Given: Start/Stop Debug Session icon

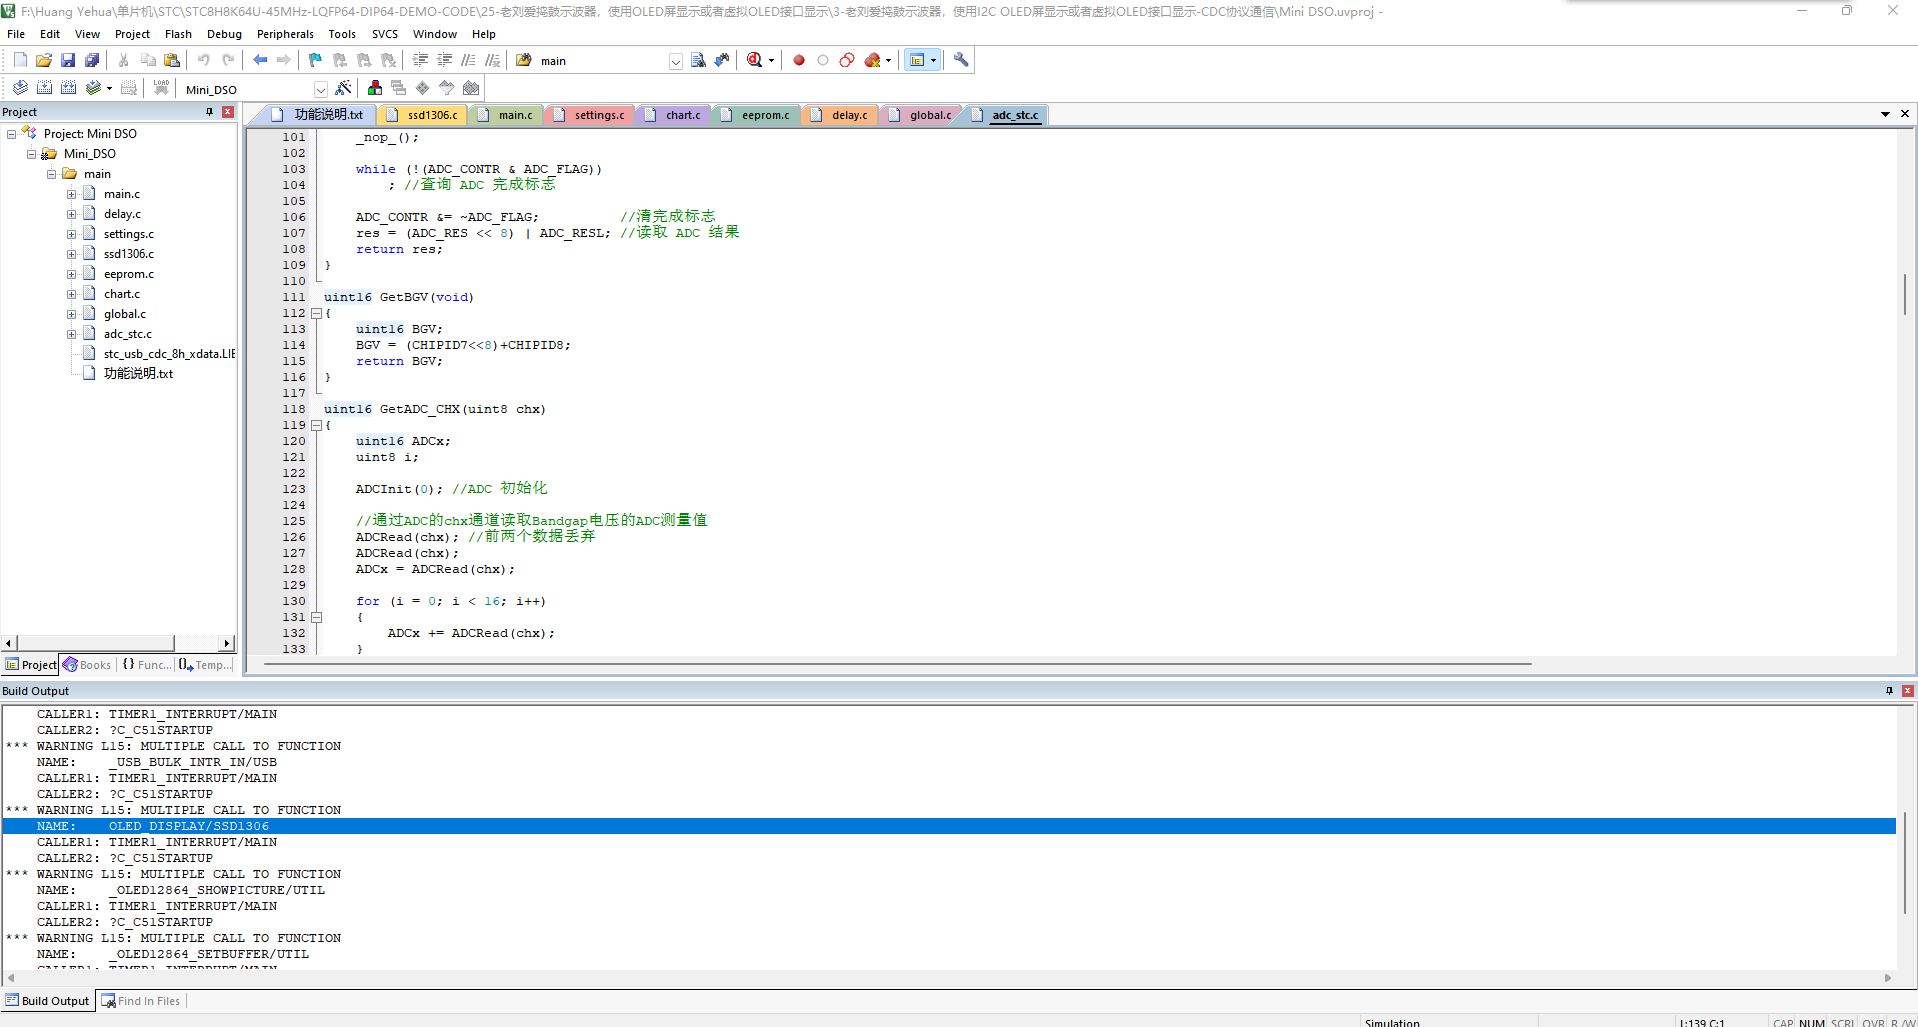Looking at the screenshot, I should [x=755, y=61].
